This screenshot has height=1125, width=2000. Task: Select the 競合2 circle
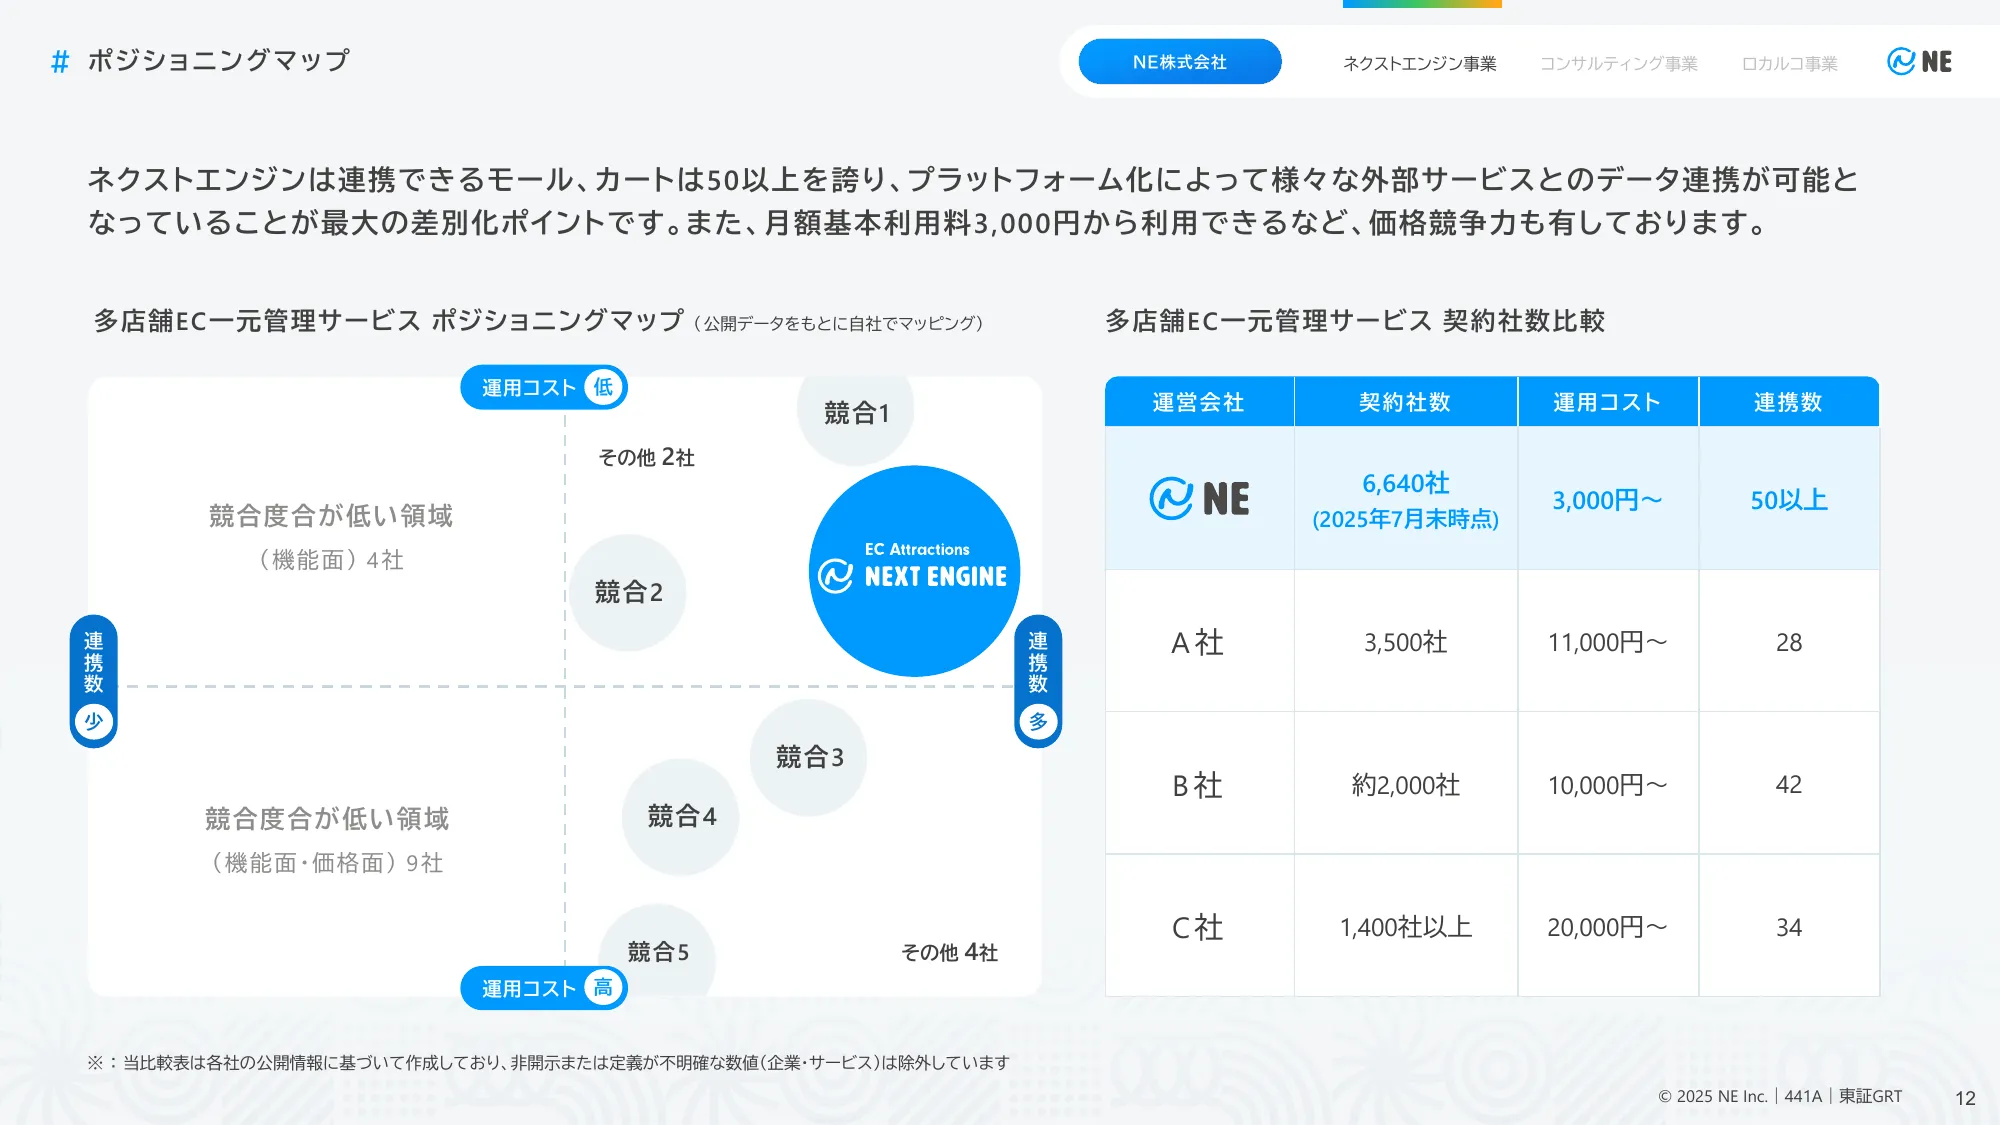pos(628,592)
